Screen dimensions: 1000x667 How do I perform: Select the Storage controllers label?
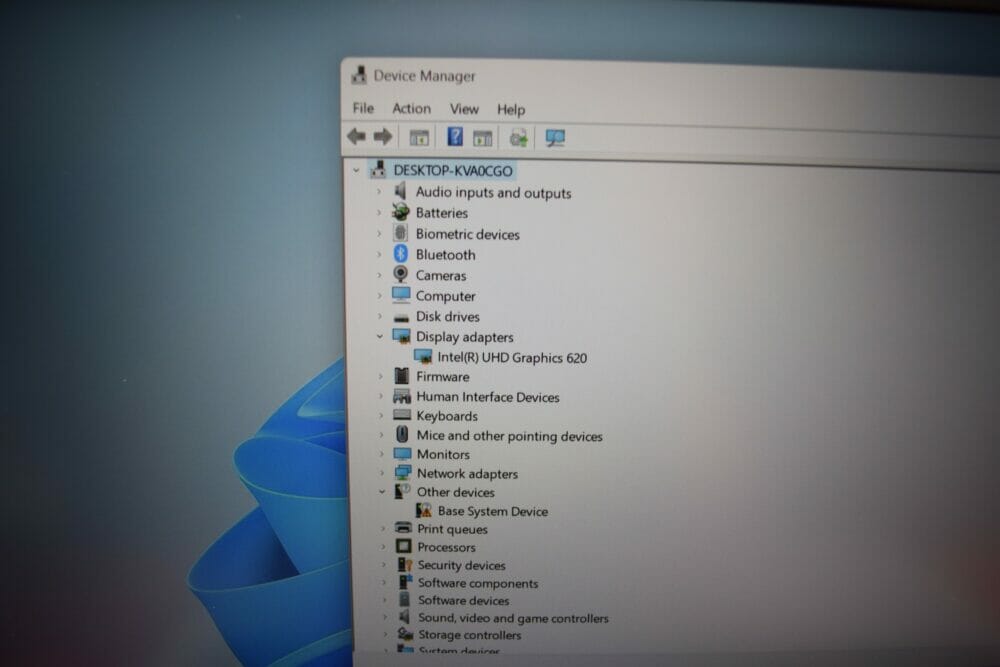tap(470, 634)
